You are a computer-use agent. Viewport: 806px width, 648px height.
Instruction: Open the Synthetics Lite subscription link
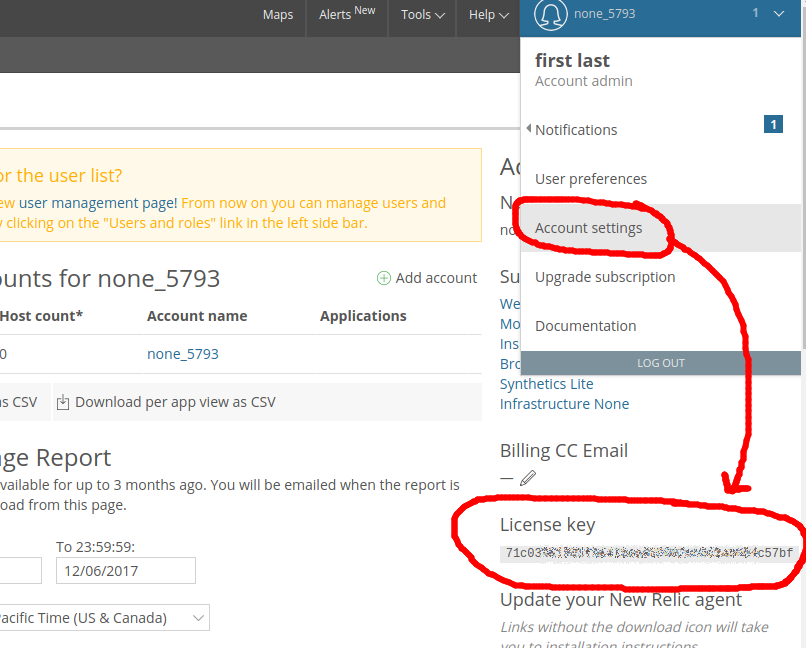pos(546,384)
